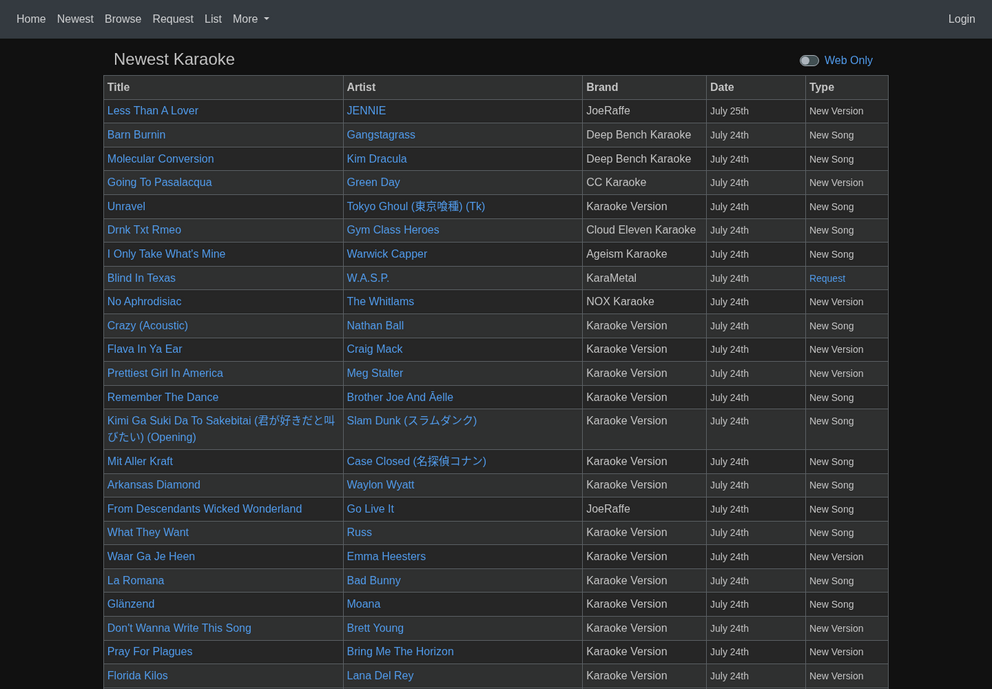Open artist The Whitlams

(x=380, y=302)
